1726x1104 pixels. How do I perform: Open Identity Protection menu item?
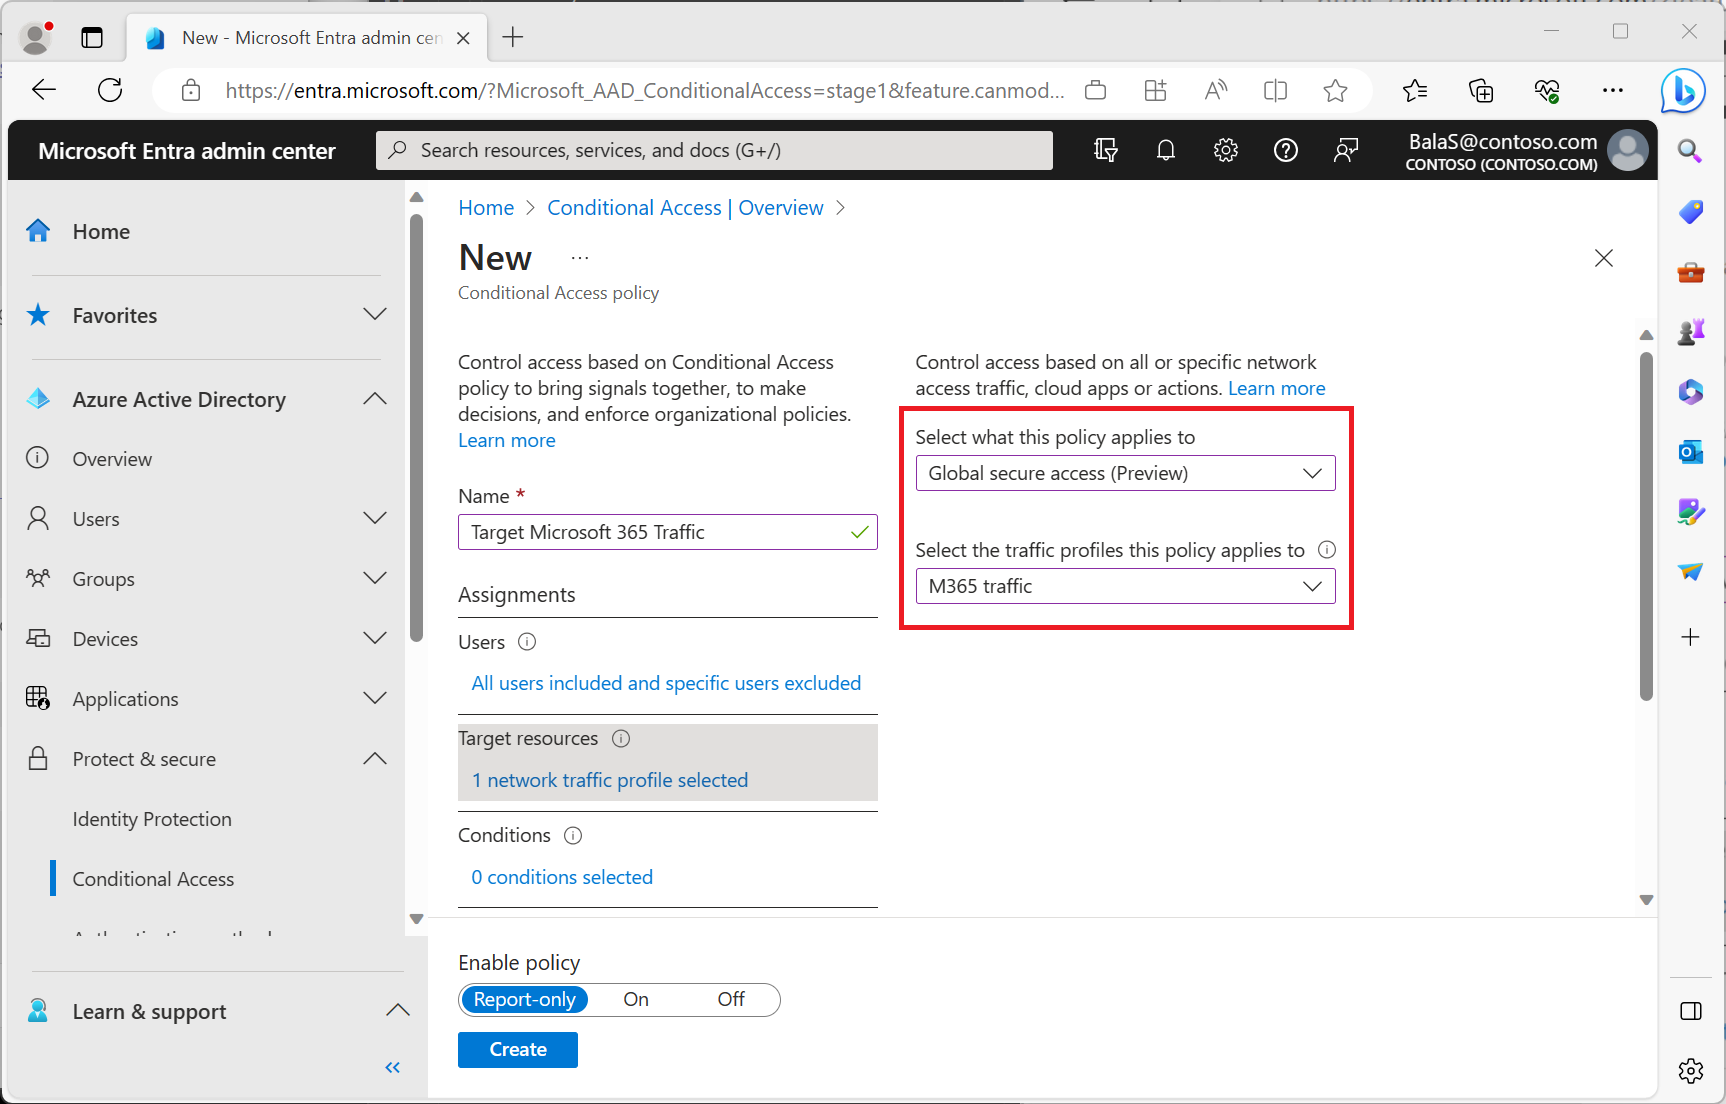pos(152,819)
